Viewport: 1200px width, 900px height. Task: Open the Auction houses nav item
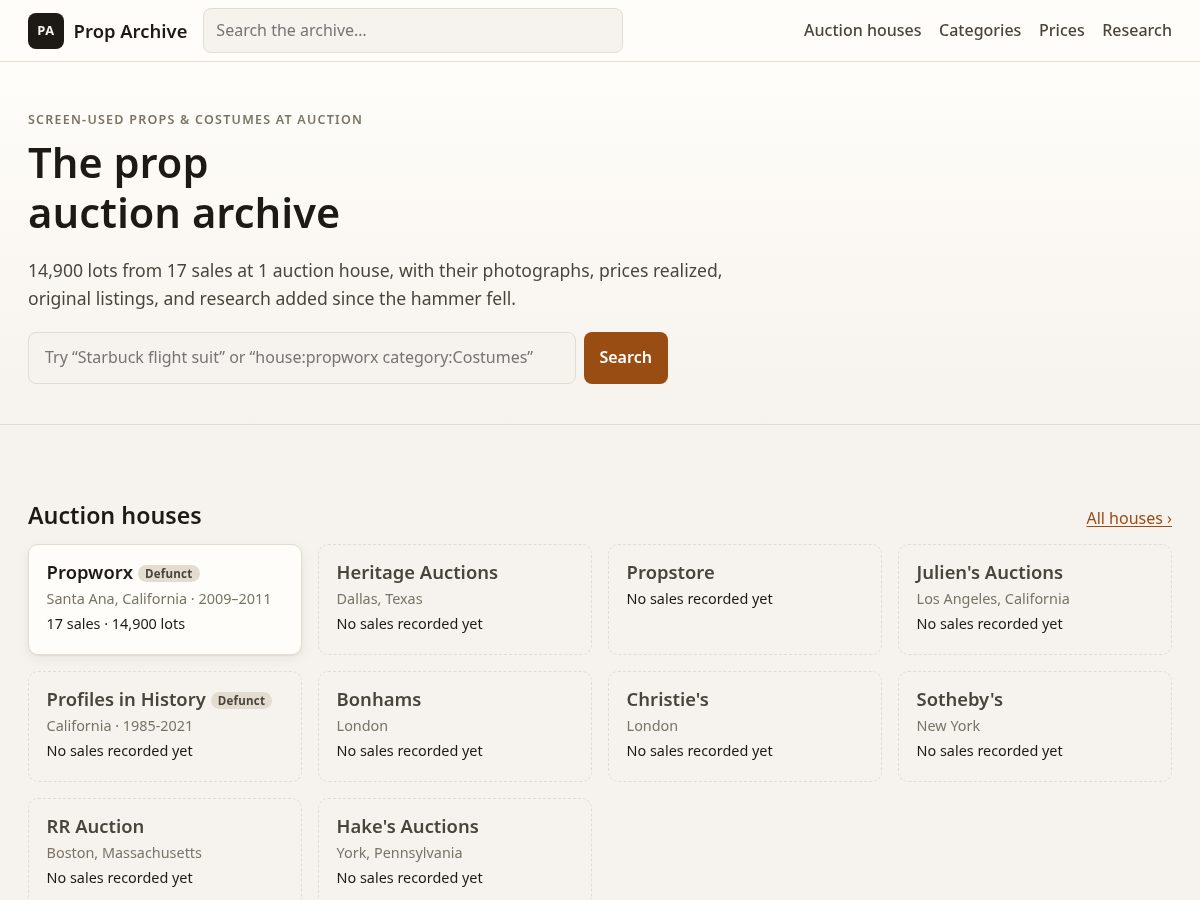pos(862,31)
